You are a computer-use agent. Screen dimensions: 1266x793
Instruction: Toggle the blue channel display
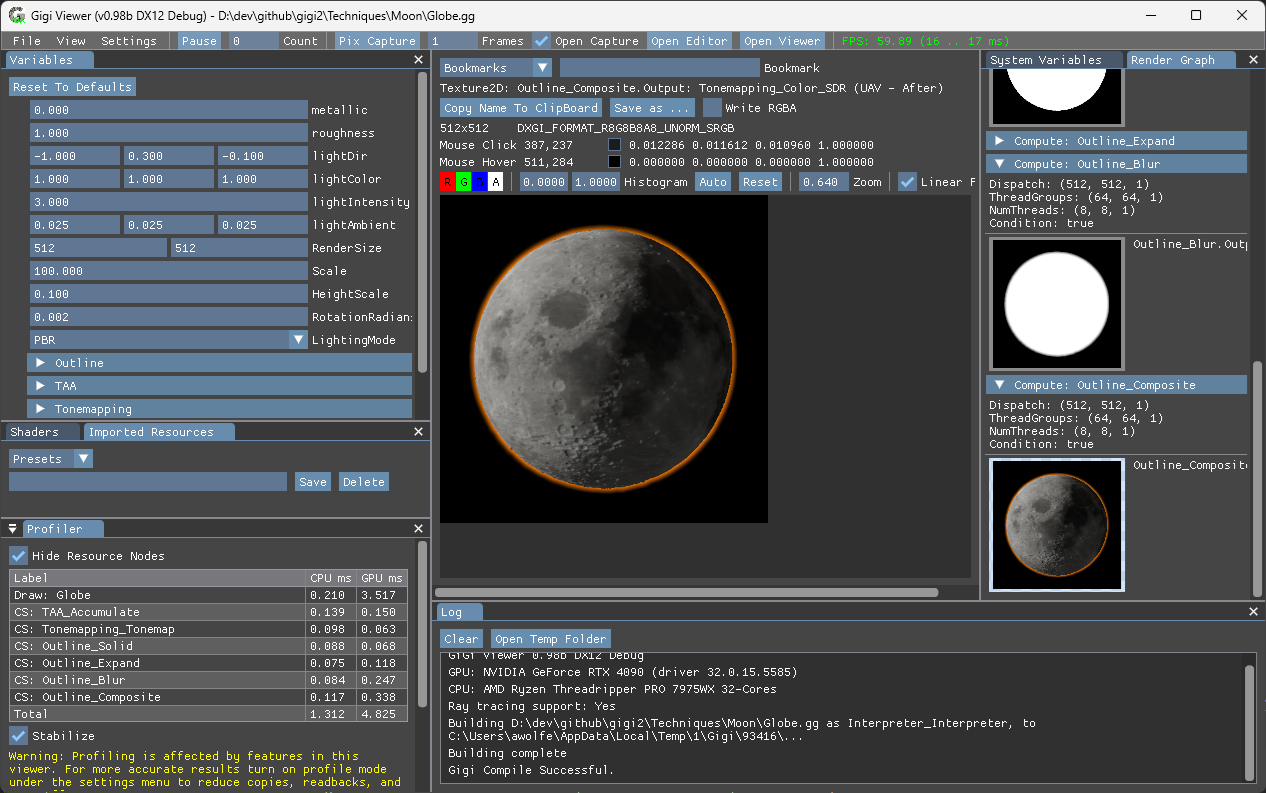pyautogui.click(x=477, y=181)
